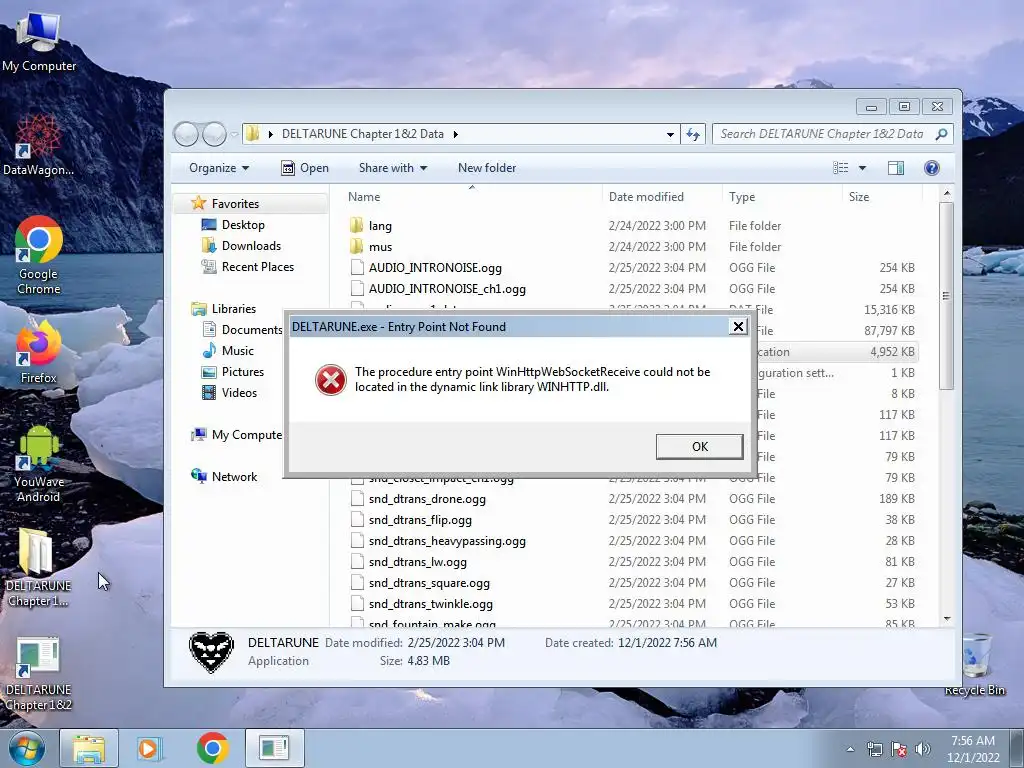Click the file list scroll down arrow
This screenshot has width=1024, height=768.
(947, 618)
